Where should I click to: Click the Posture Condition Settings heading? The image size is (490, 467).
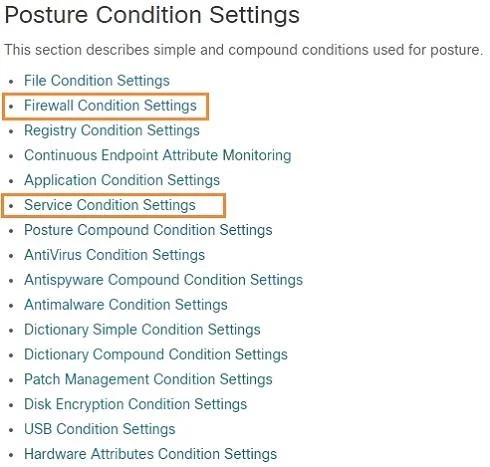pos(152,15)
